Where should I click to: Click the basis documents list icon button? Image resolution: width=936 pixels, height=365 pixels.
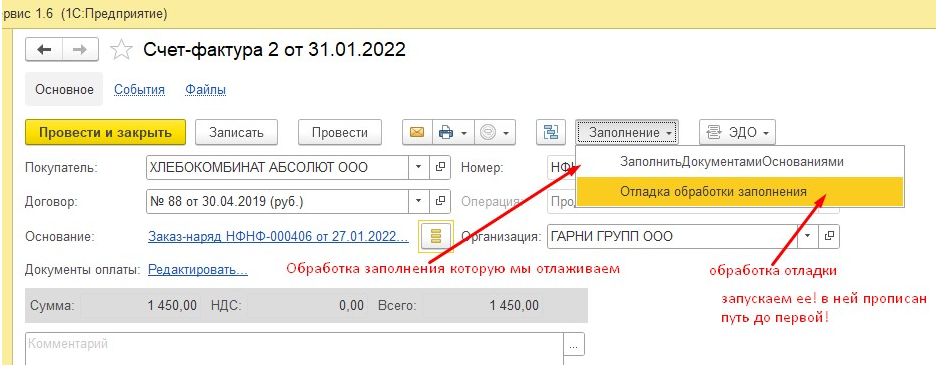pyautogui.click(x=436, y=237)
